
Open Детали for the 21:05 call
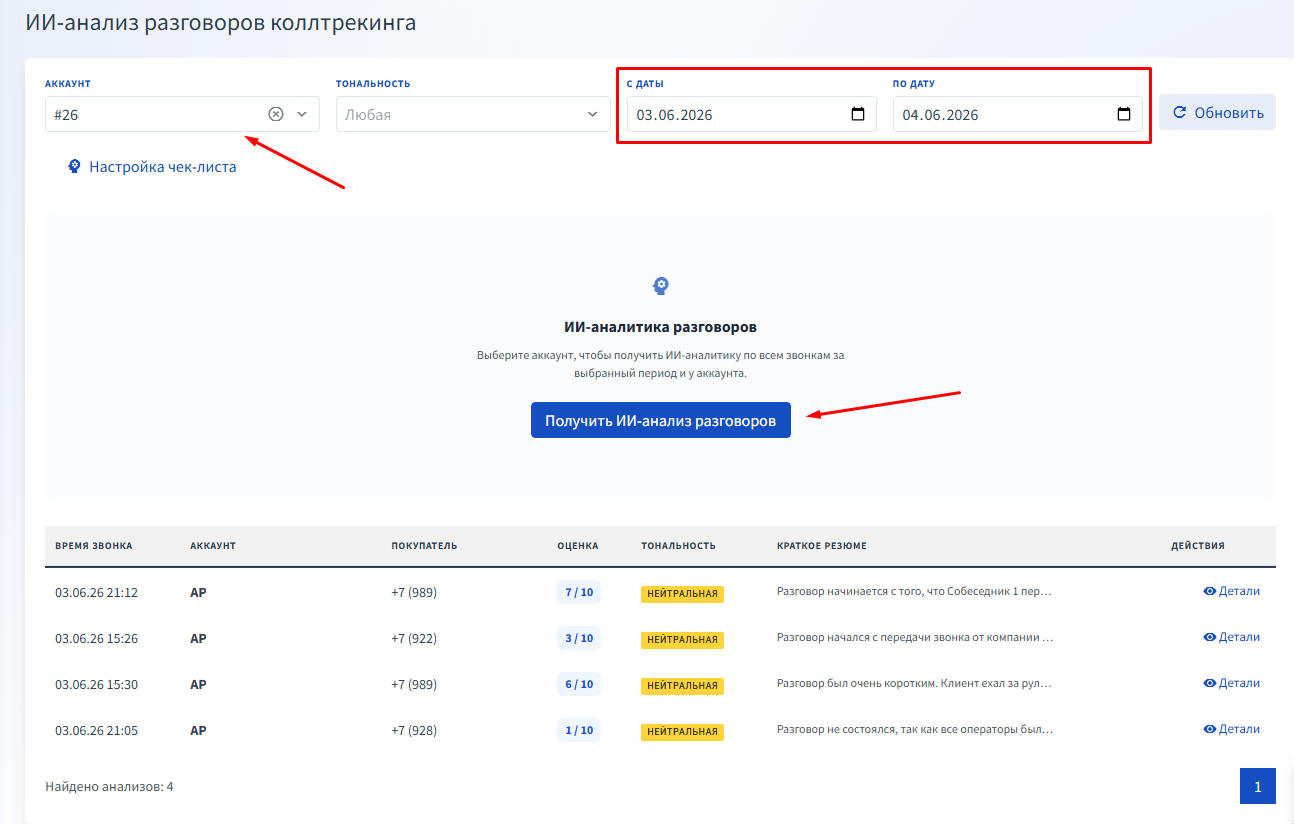coord(1231,729)
